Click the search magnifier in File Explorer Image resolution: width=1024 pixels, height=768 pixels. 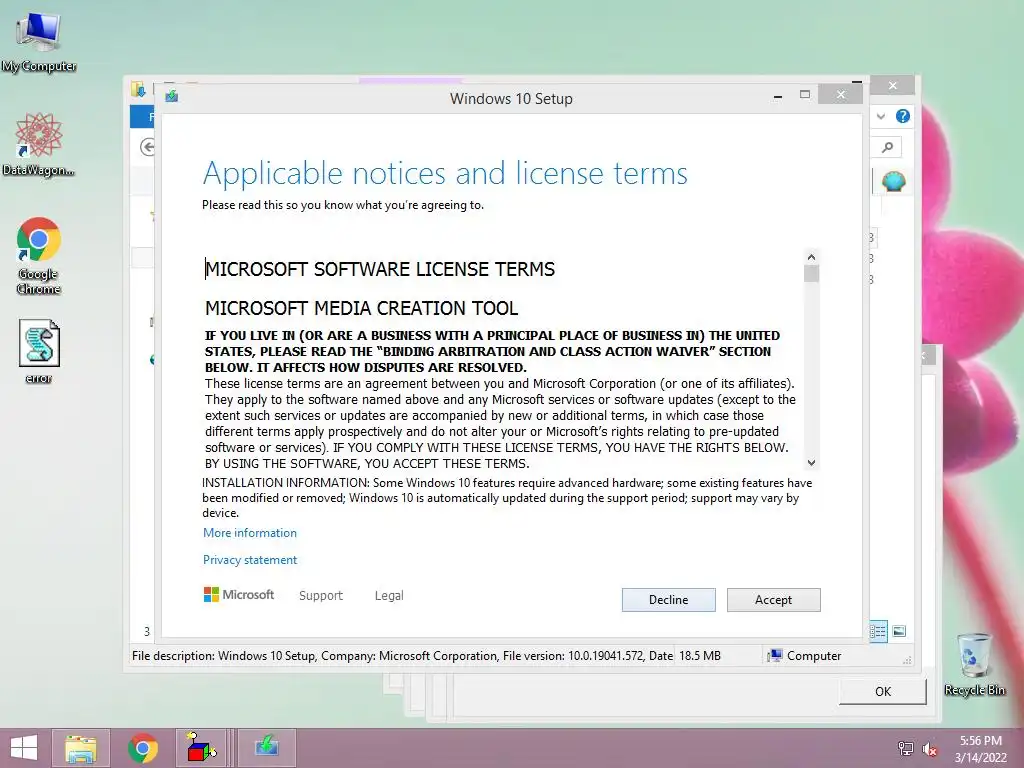(x=887, y=147)
